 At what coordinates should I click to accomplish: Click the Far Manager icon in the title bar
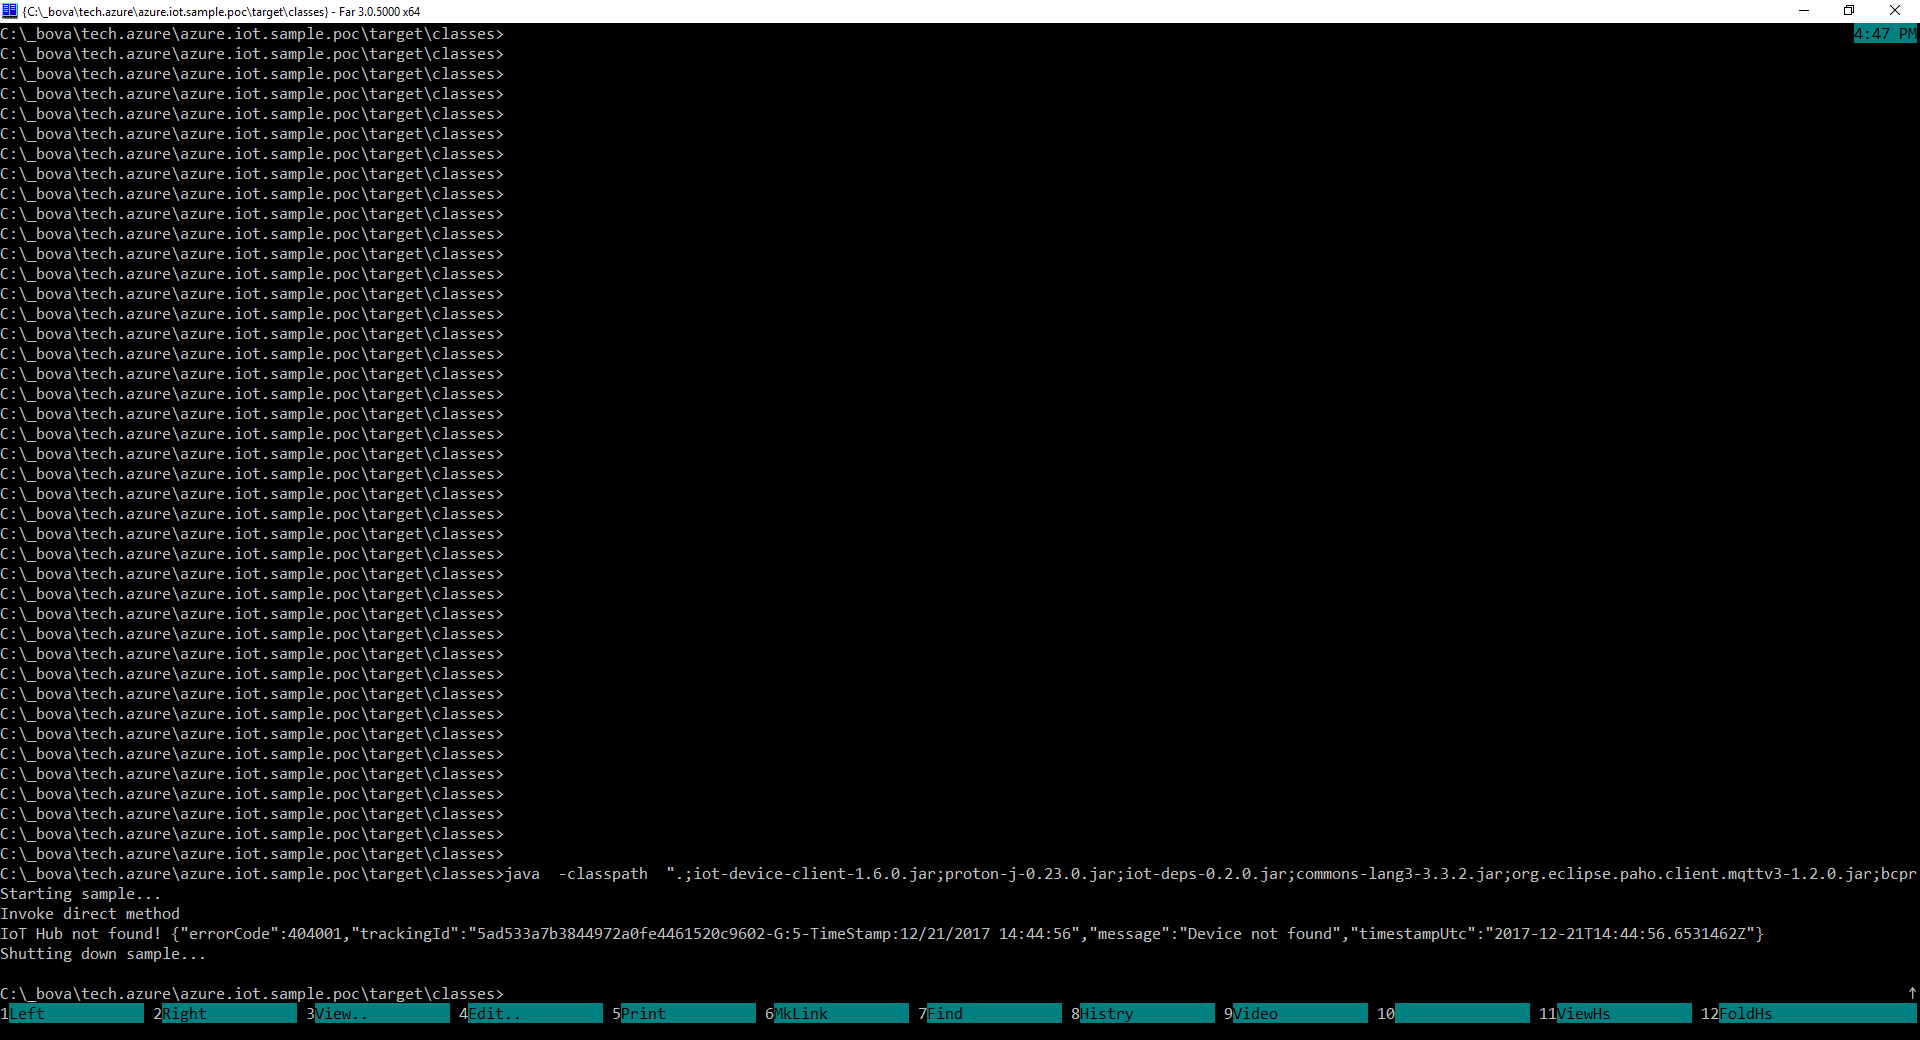point(8,11)
